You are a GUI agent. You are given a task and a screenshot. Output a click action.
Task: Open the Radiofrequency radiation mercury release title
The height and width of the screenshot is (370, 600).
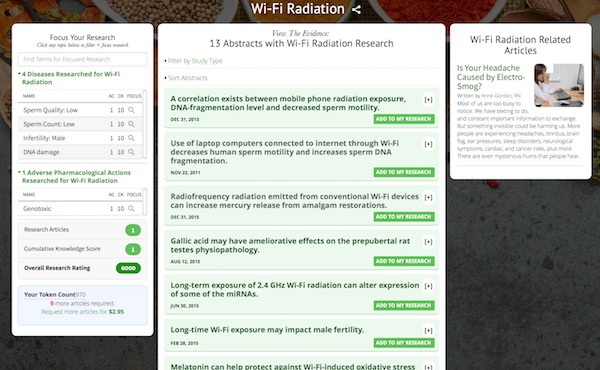point(295,201)
